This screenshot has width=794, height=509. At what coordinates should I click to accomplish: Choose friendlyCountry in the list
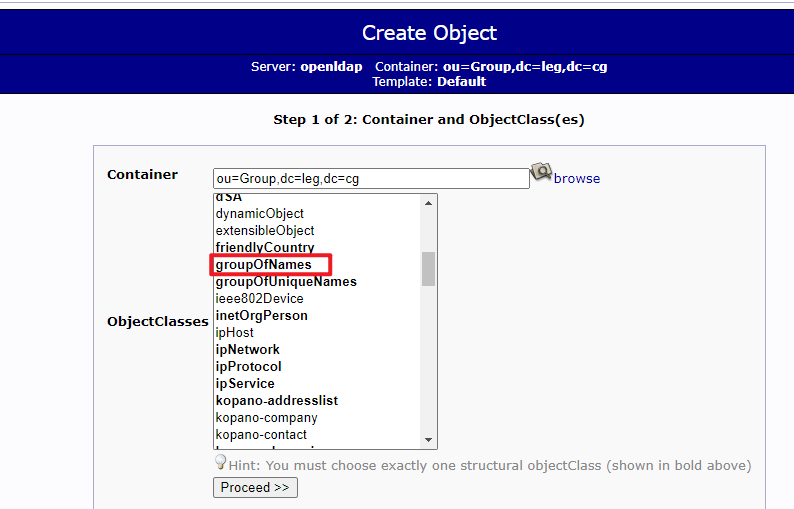[x=265, y=248]
